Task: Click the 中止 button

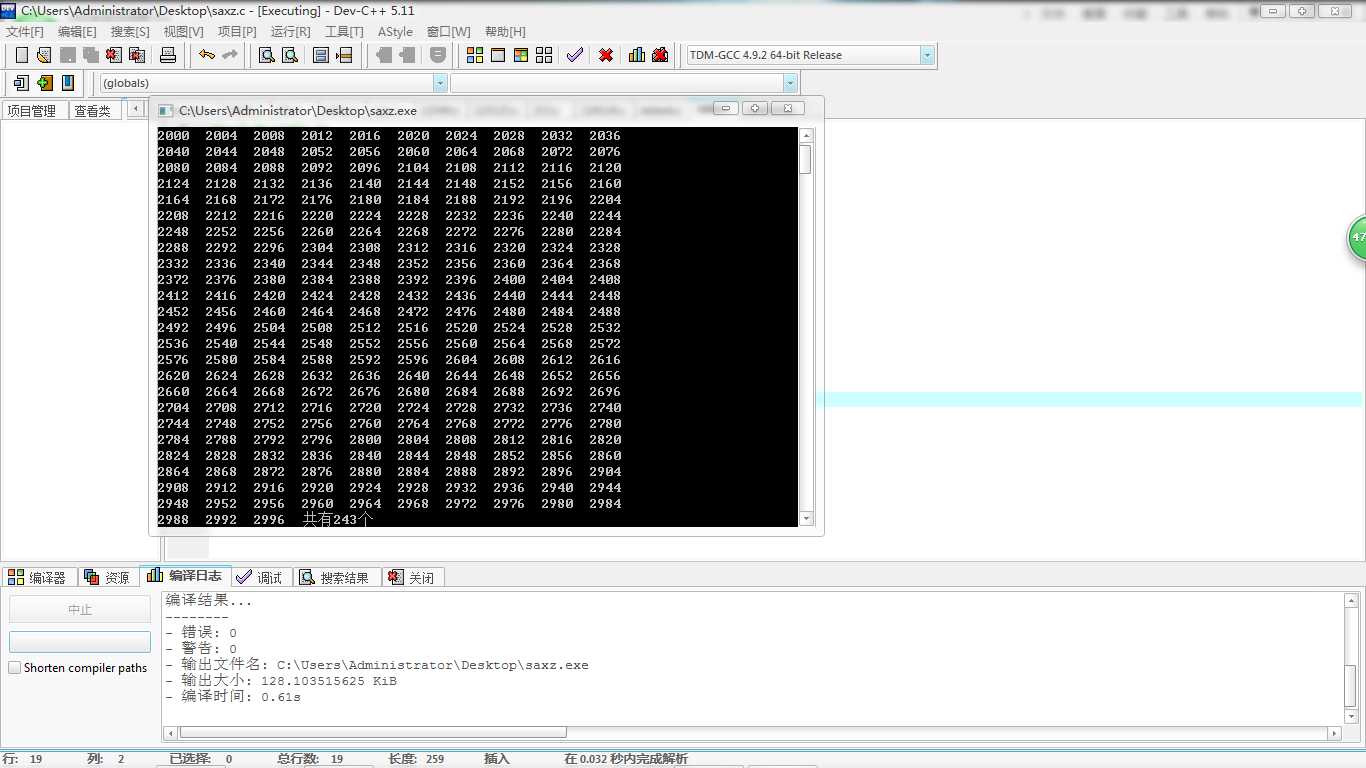Action: tap(80, 609)
